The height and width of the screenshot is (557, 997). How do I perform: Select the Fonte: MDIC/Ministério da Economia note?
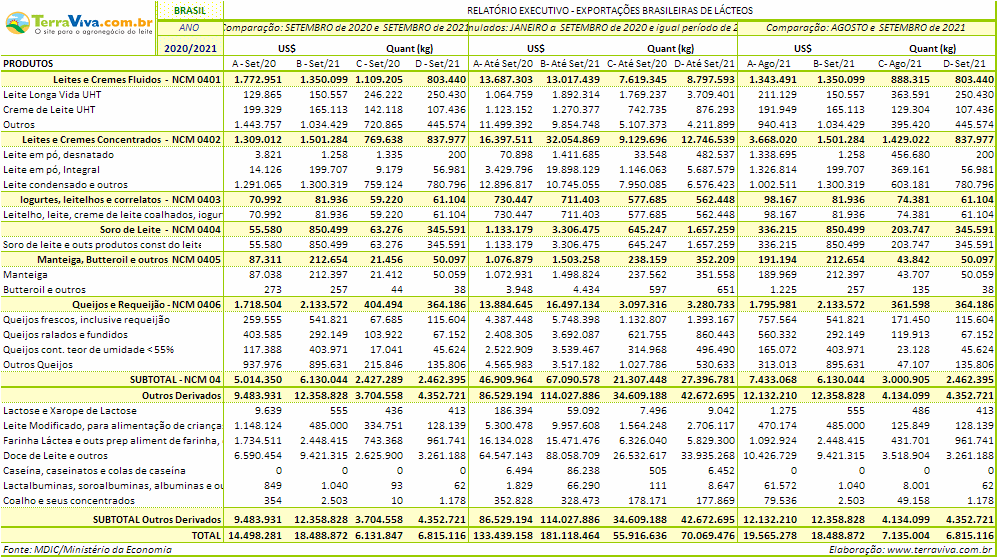point(87,550)
